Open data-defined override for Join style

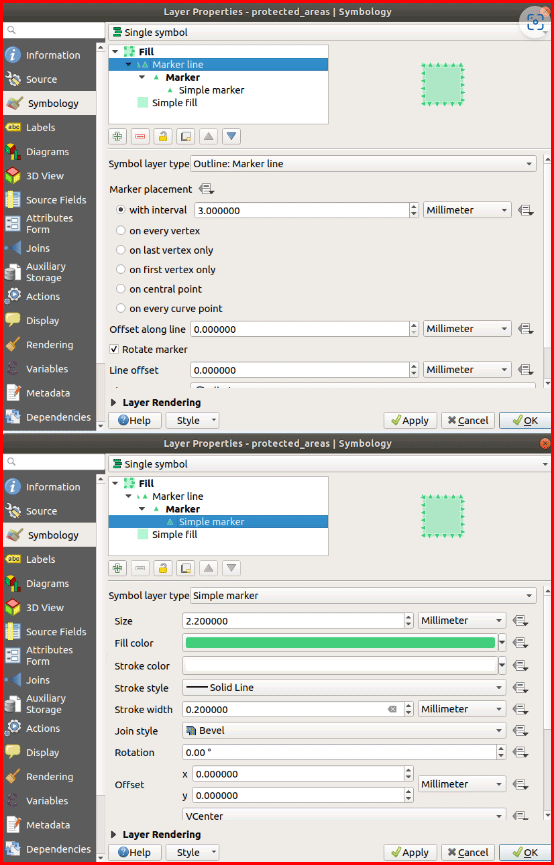coord(521,731)
